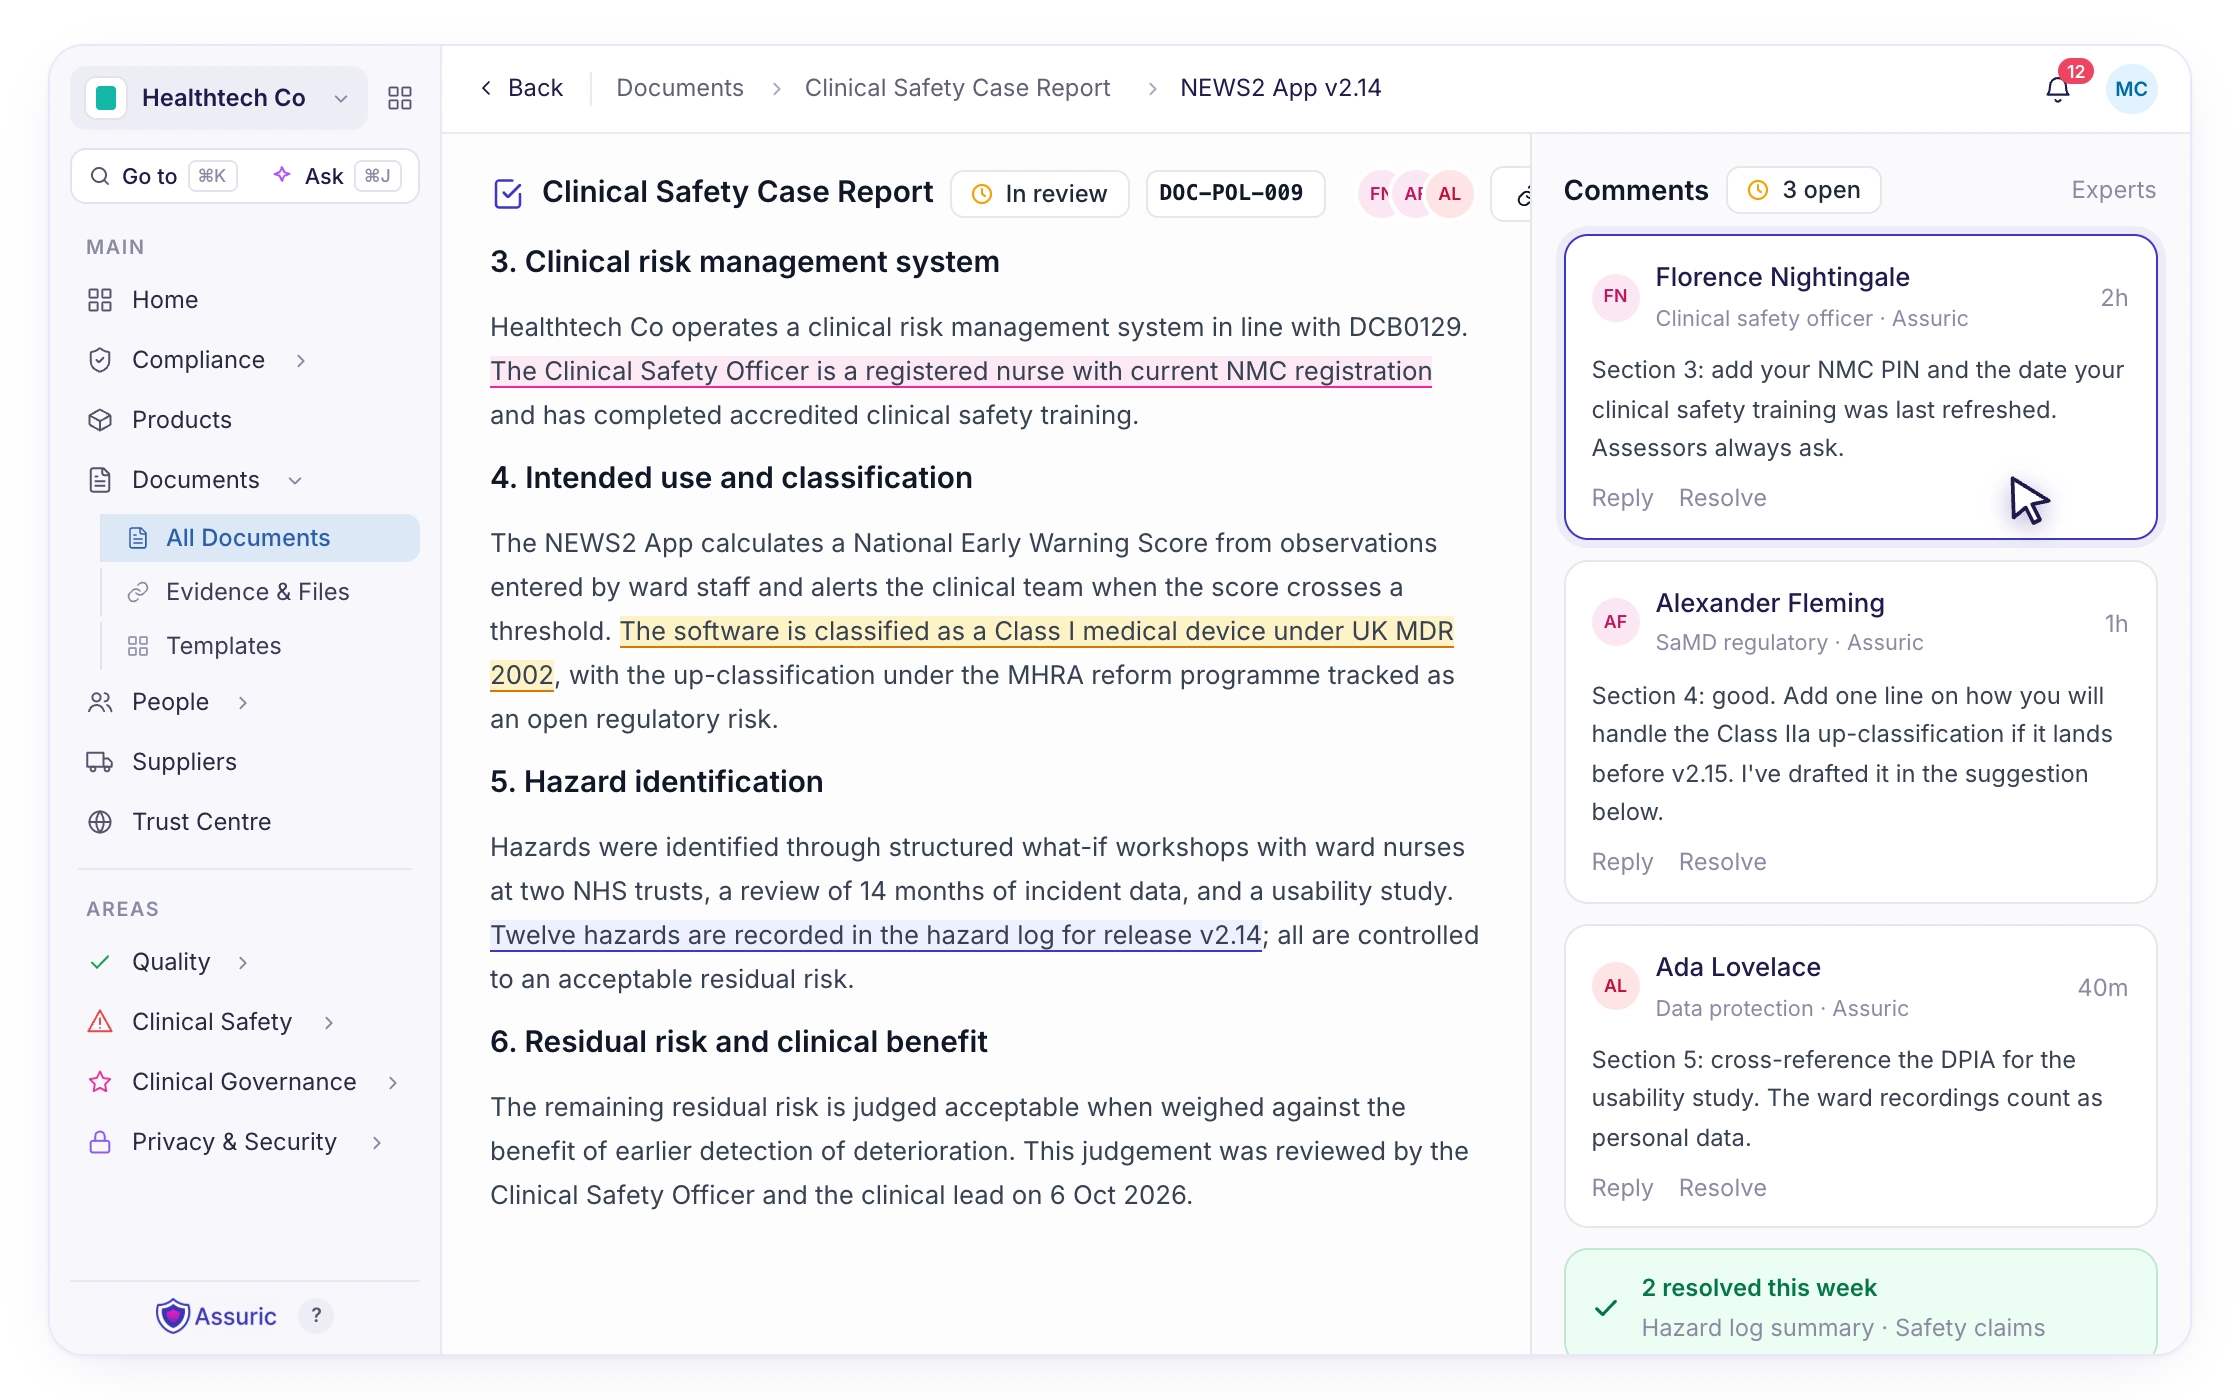Click the Suppliers truck icon
This screenshot has width=2240, height=1400.
pyautogui.click(x=100, y=762)
